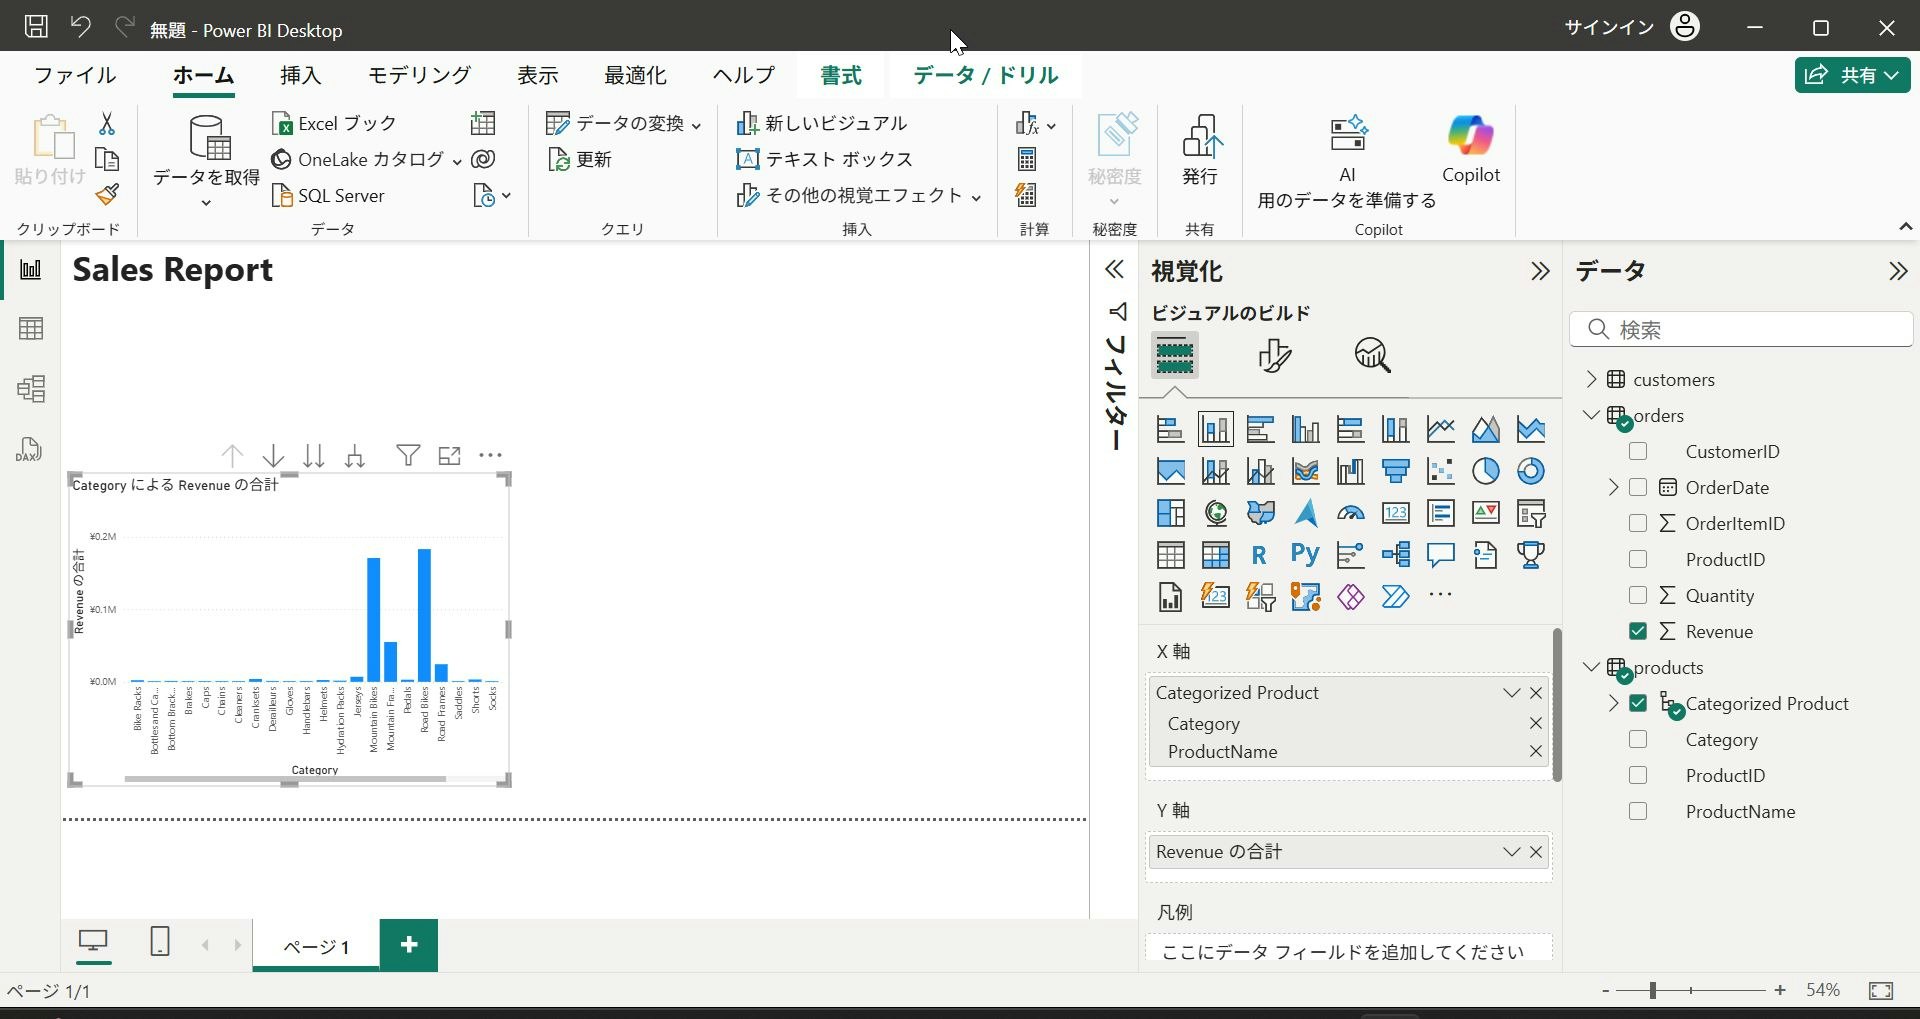Viewport: 1920px width, 1019px height.
Task: Click the filter icon above the chart
Action: click(x=408, y=456)
